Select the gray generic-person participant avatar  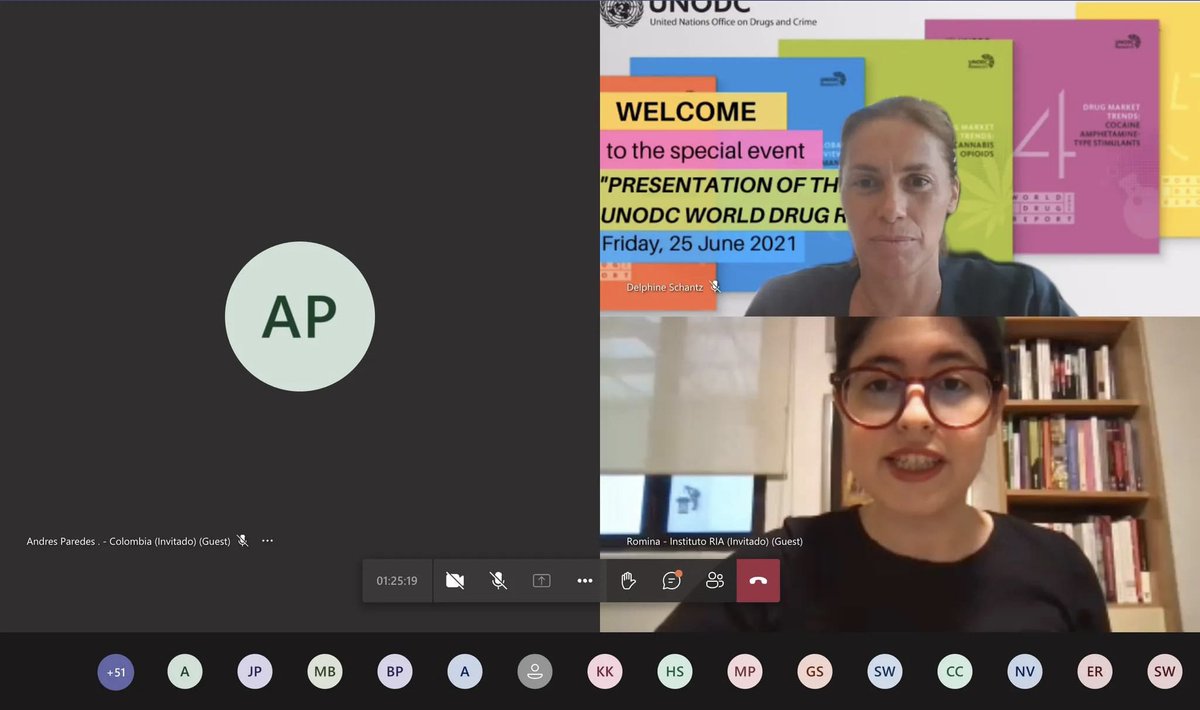[x=535, y=672]
